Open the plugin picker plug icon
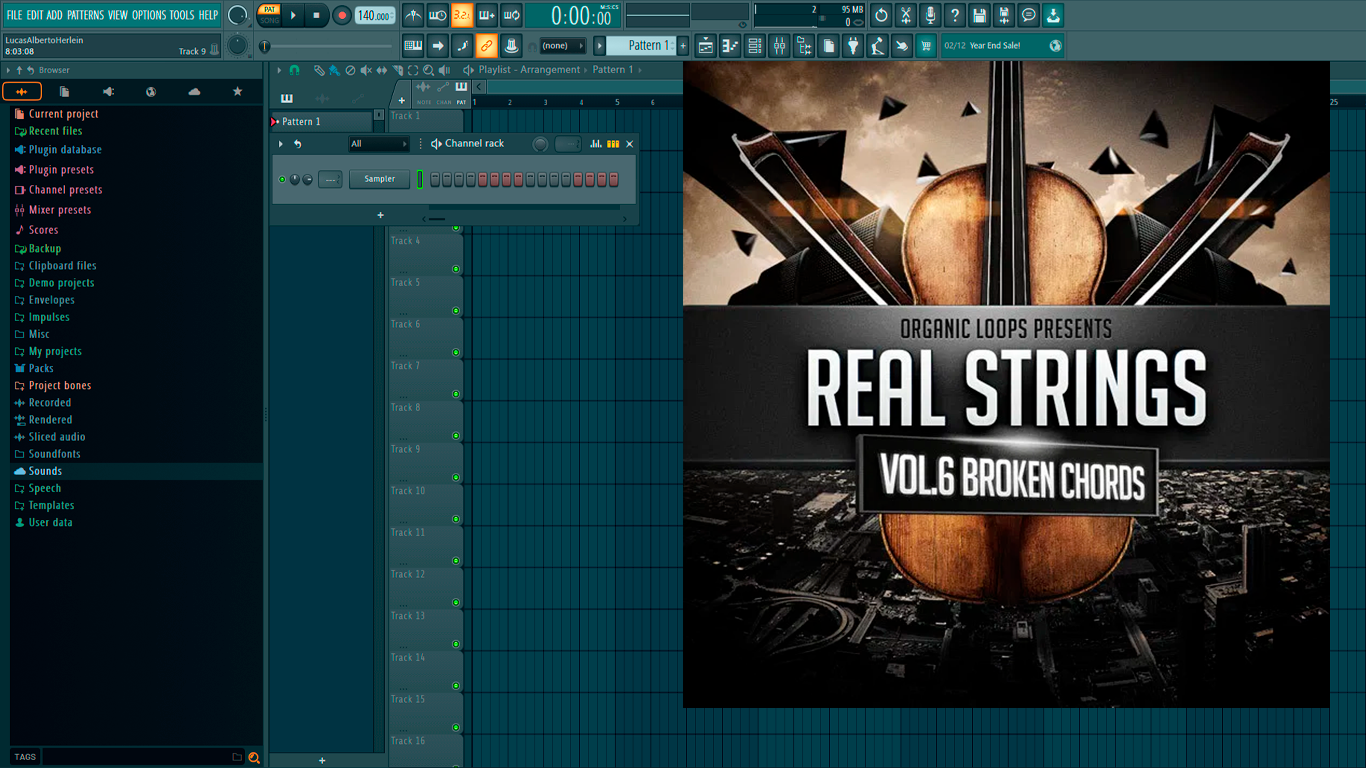The image size is (1366, 768). coord(853,45)
